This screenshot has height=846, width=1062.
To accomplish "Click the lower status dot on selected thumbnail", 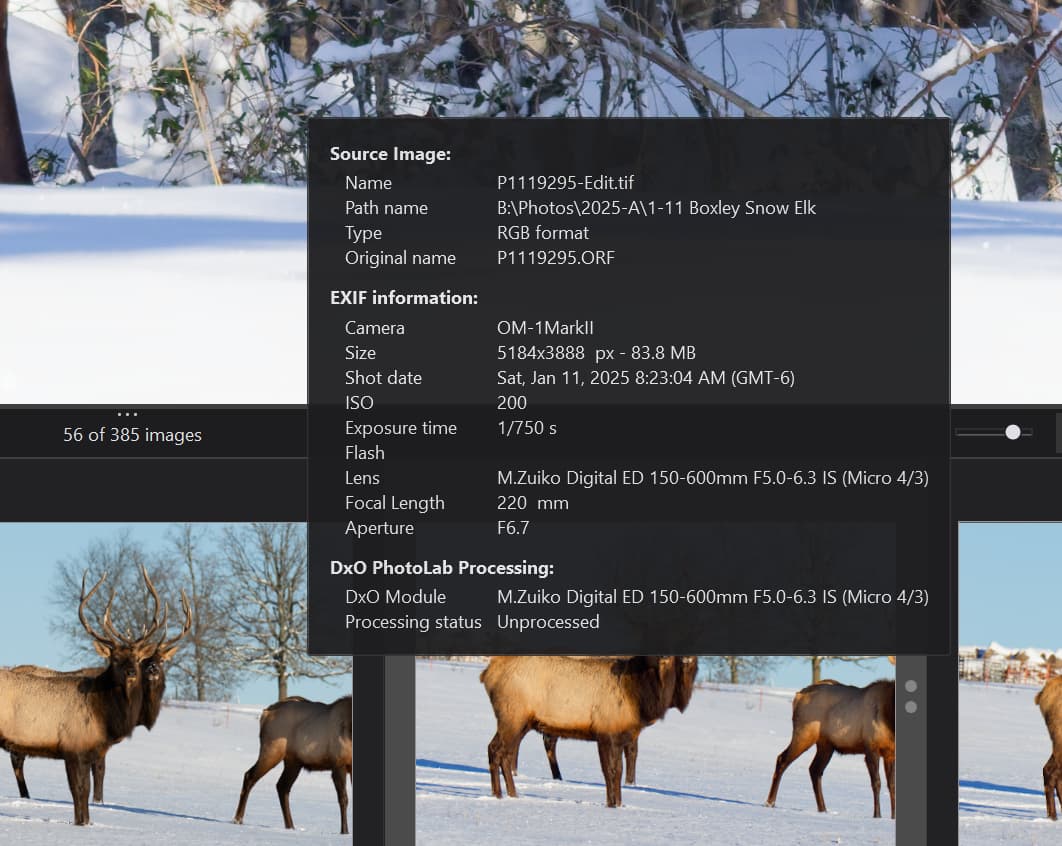I will 910,707.
